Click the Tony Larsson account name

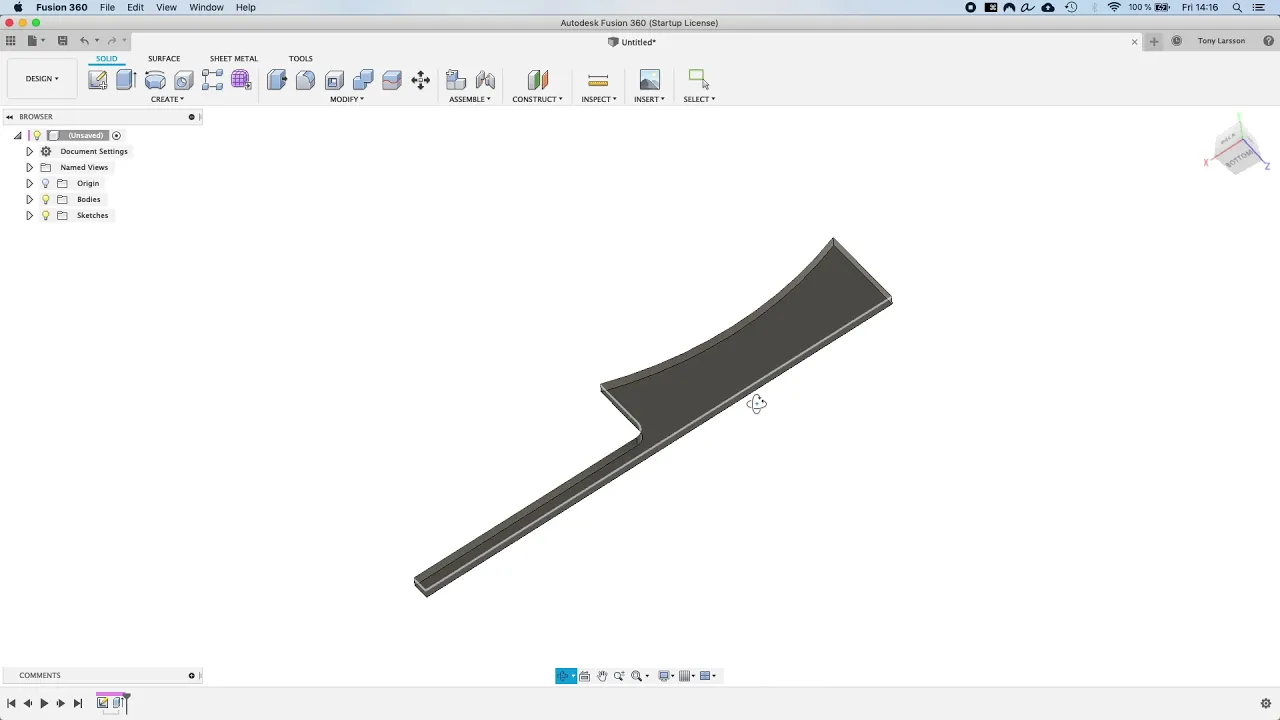[1221, 41]
